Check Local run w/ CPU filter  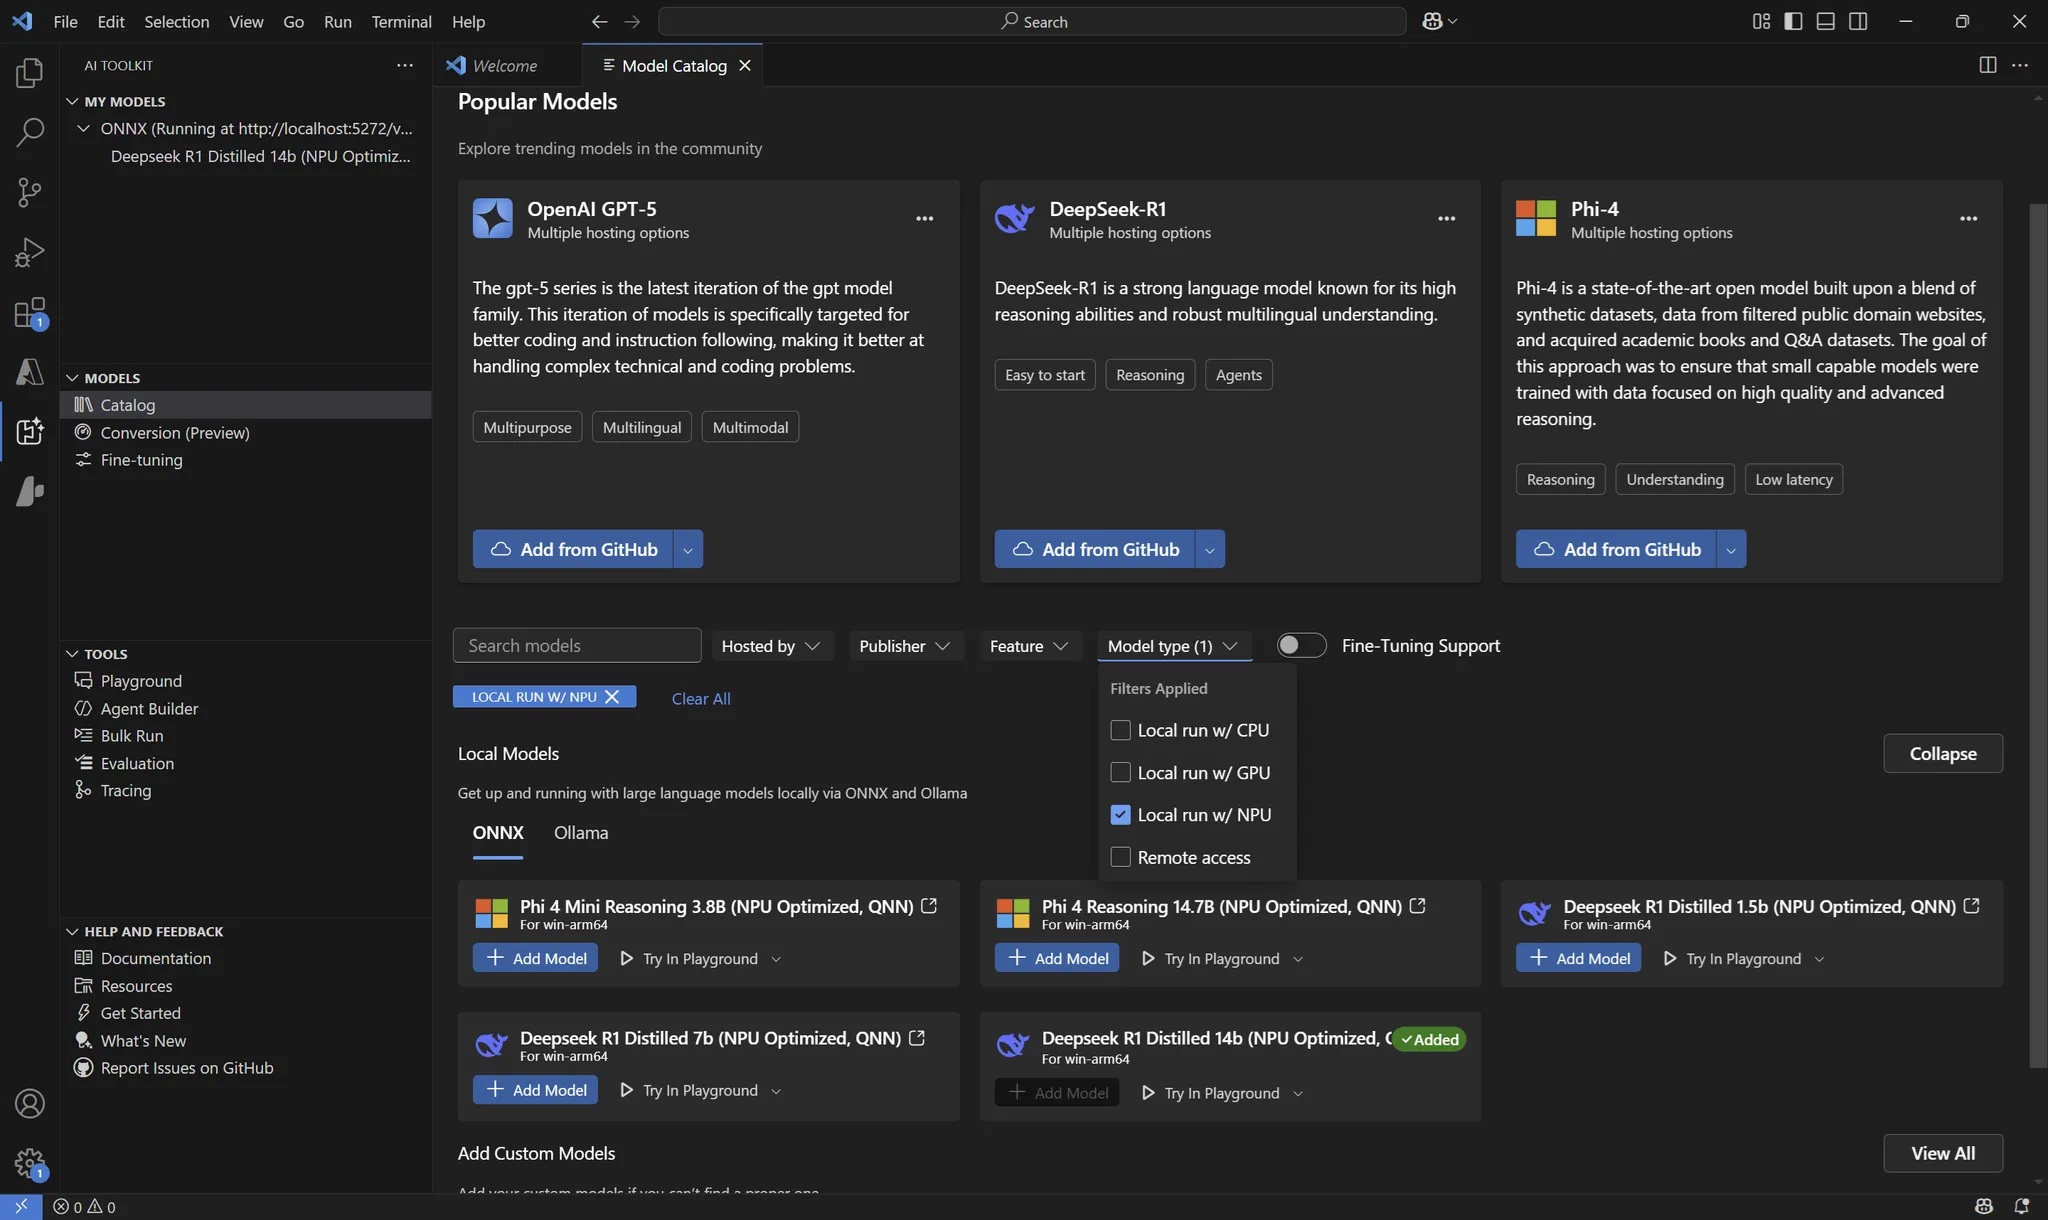[x=1120, y=730]
